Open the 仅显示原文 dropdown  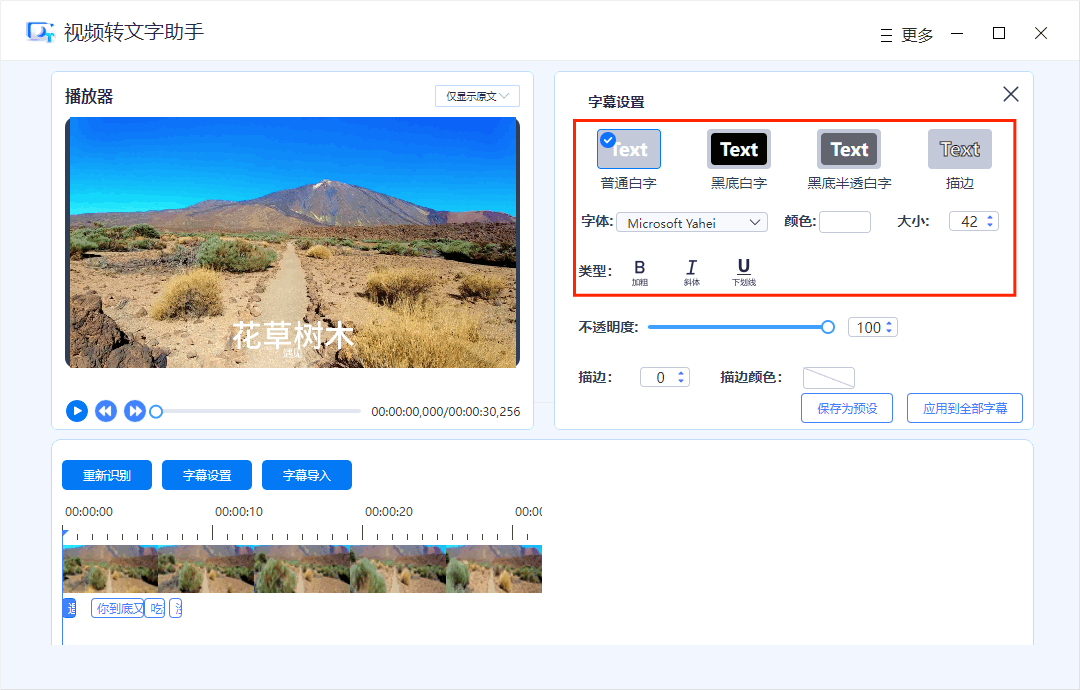click(x=477, y=96)
